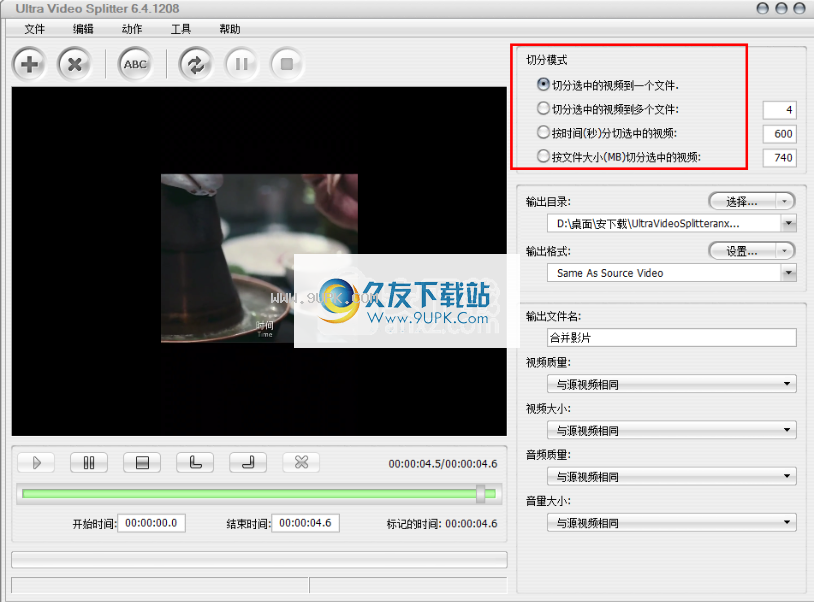
Task: Select 按文件大小(MB)切分选中的视频 radio option
Action: coord(543,156)
